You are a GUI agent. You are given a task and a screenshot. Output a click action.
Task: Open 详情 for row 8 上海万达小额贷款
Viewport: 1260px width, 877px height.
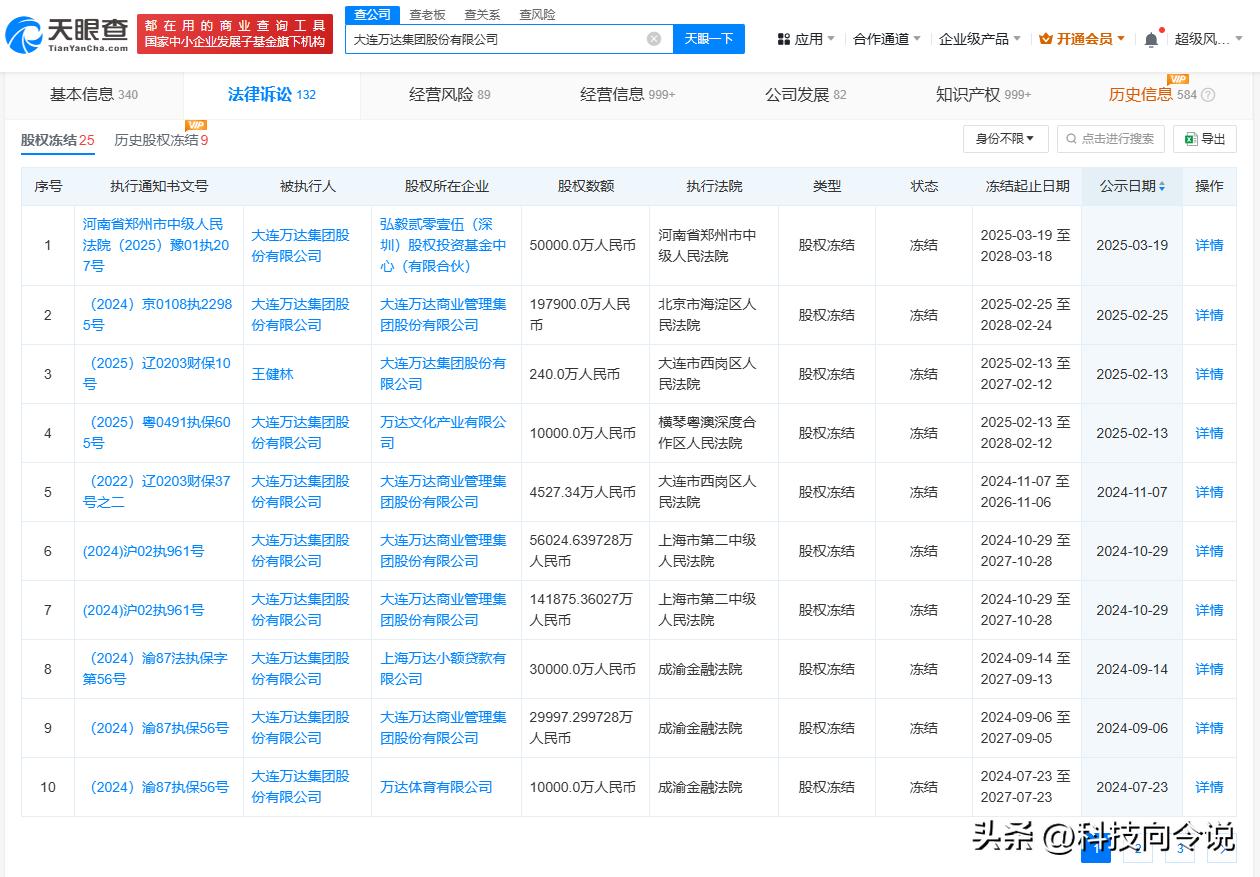(x=1209, y=669)
